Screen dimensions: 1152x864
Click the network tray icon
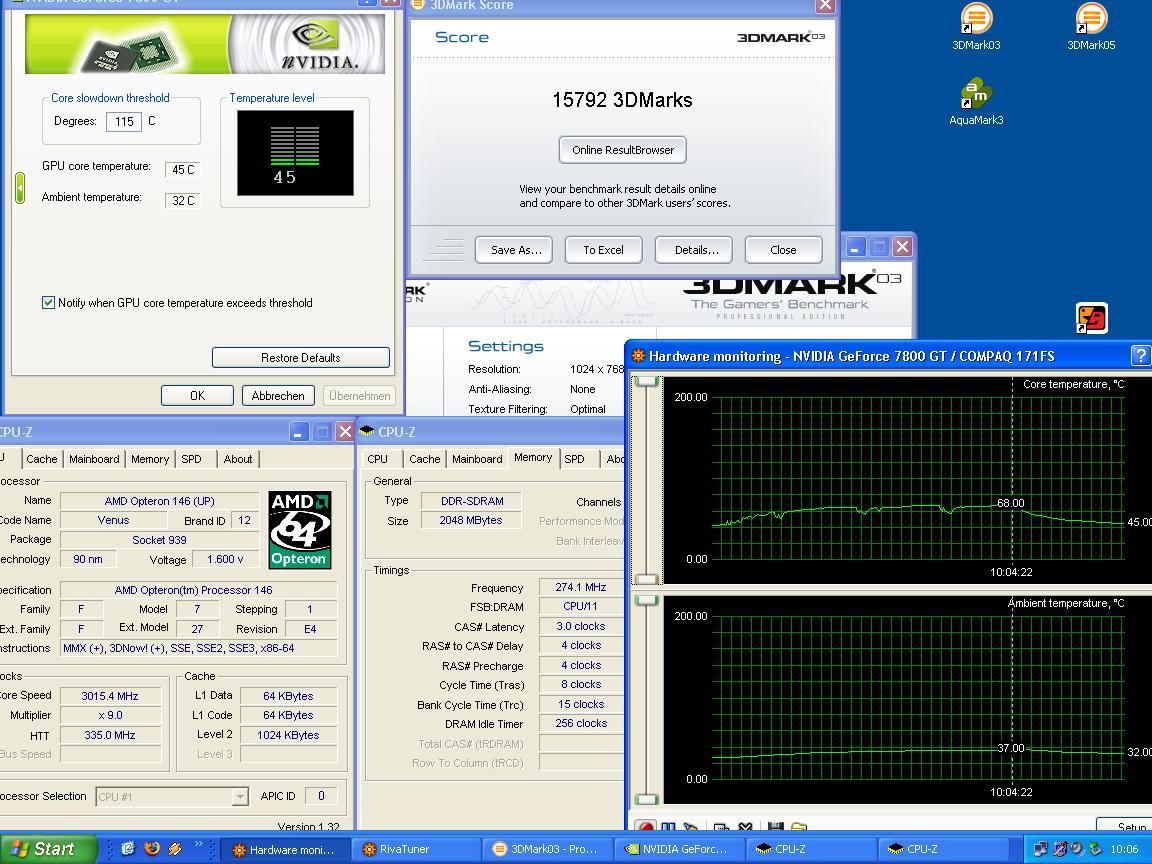pos(1040,849)
